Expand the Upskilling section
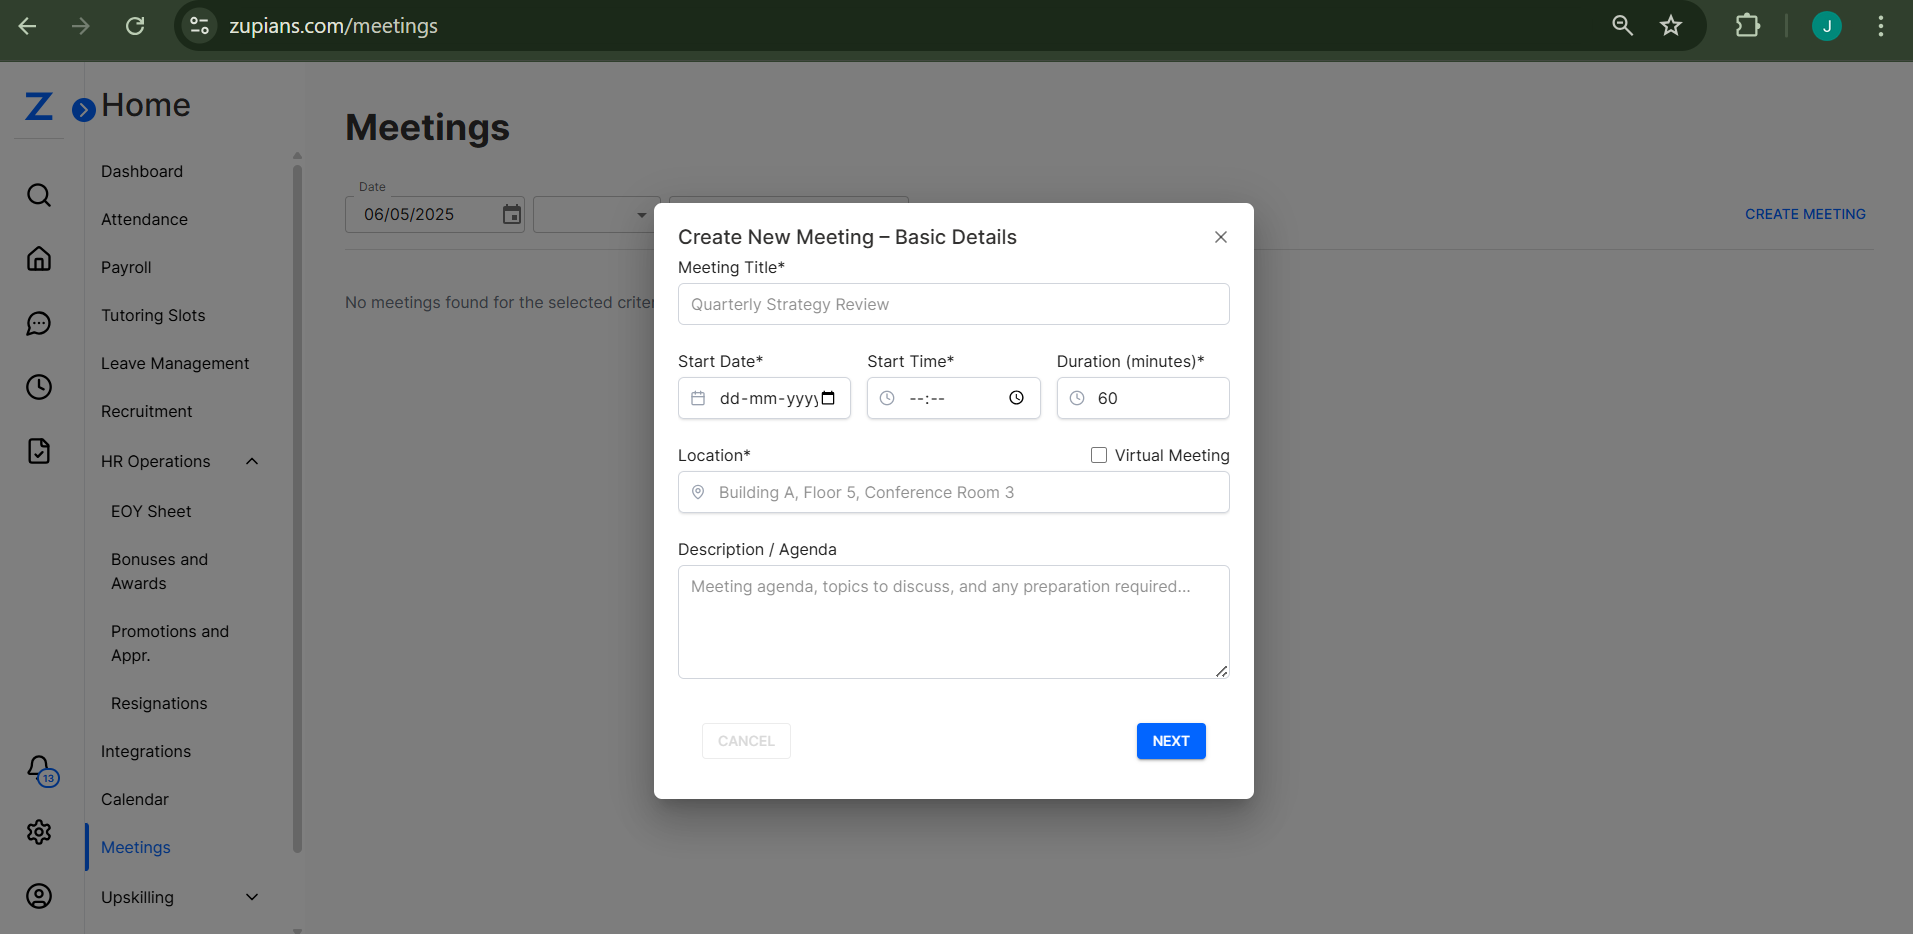The width and height of the screenshot is (1913, 934). [x=250, y=897]
